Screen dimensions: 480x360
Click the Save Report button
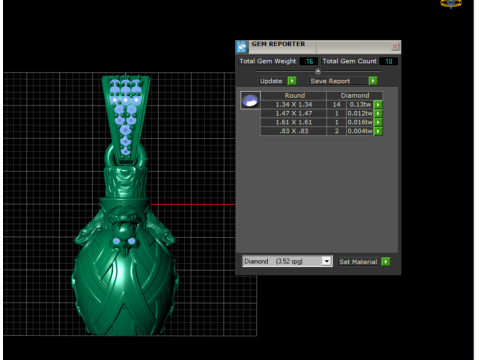point(338,81)
